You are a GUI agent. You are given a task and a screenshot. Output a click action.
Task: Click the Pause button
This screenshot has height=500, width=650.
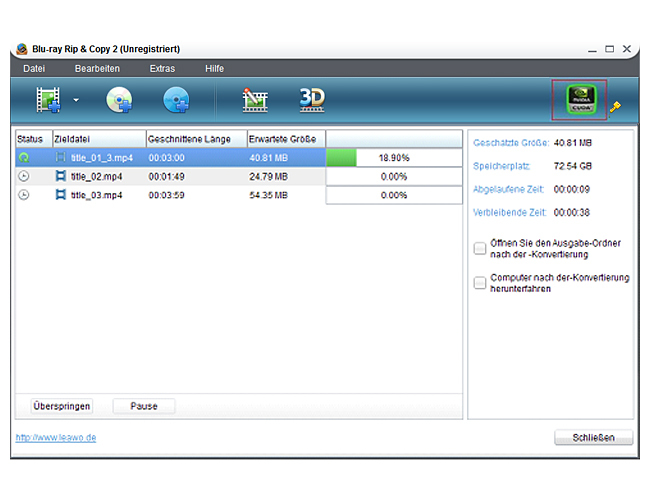coord(144,406)
